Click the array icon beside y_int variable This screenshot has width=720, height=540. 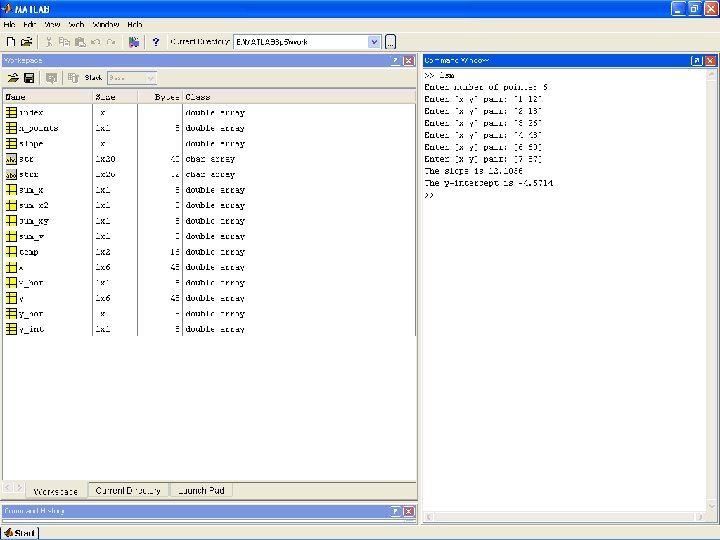click(x=11, y=329)
